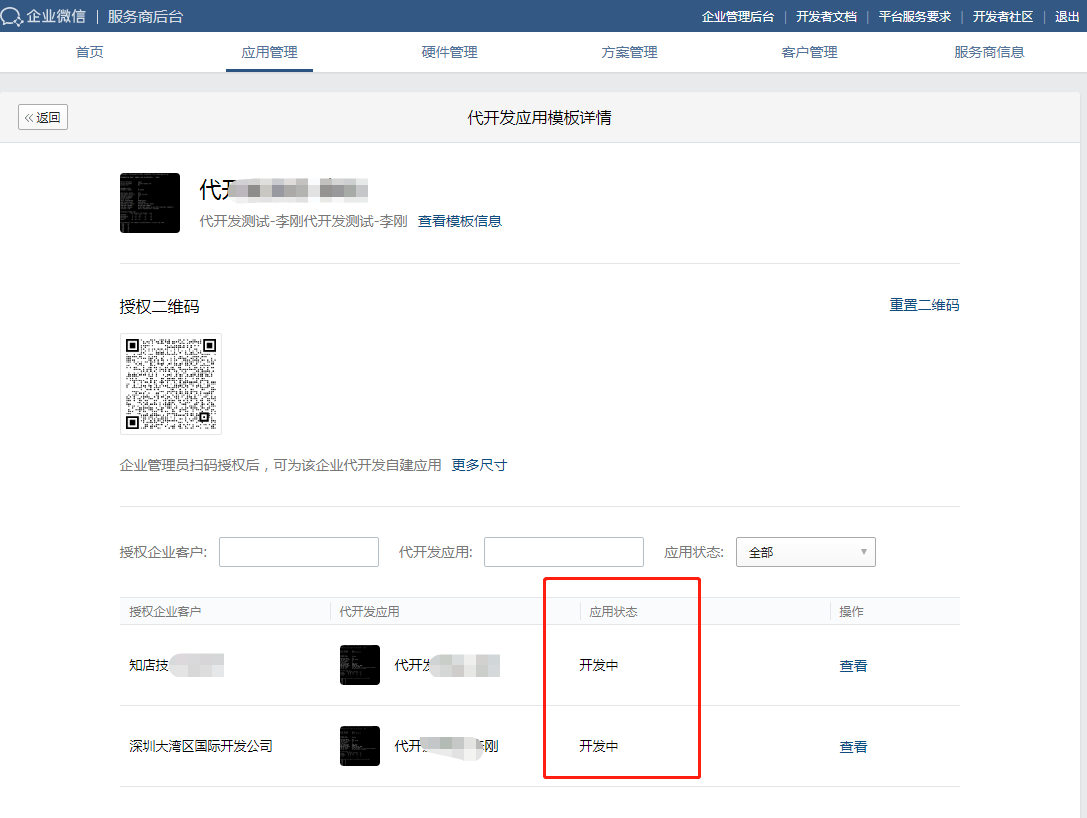The width and height of the screenshot is (1087, 818).
Task: Switch to the 硬件管理 tab
Action: coord(449,52)
